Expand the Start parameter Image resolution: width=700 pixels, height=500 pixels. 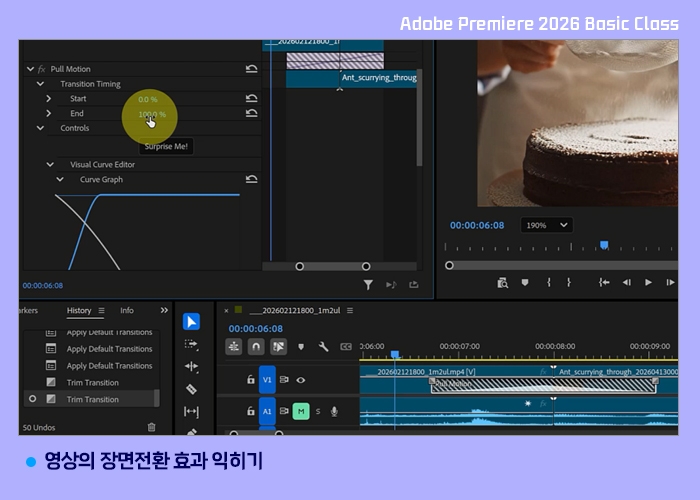pos(49,98)
